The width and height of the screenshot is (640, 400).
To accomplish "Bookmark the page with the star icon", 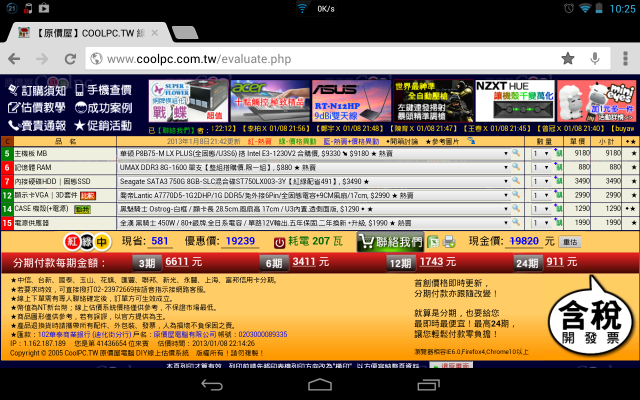I will click(x=568, y=59).
